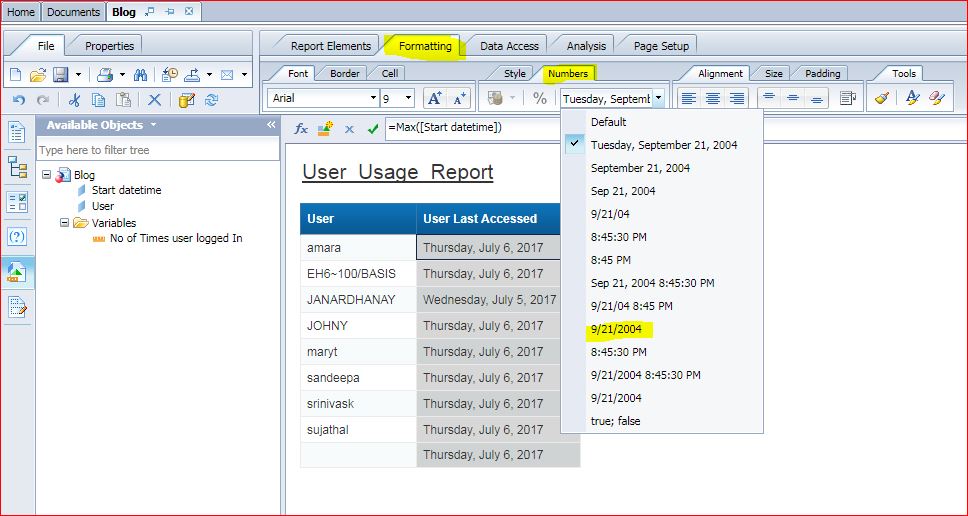Select the Format Painter brush tool
The image size is (968, 516).
882,98
